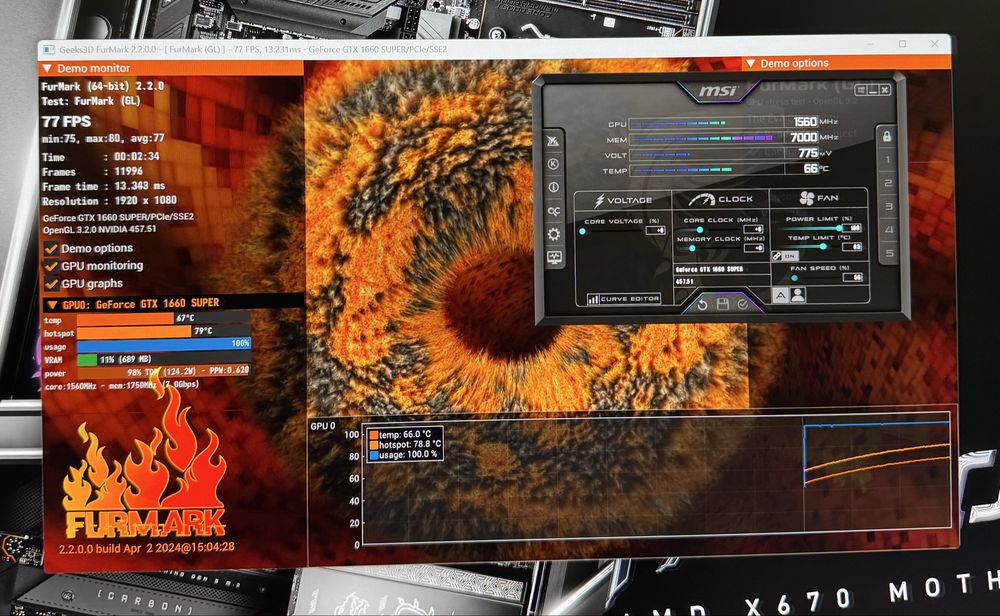Open the Curve Editor in Afterburner
This screenshot has height=616, width=1000.
click(x=624, y=298)
